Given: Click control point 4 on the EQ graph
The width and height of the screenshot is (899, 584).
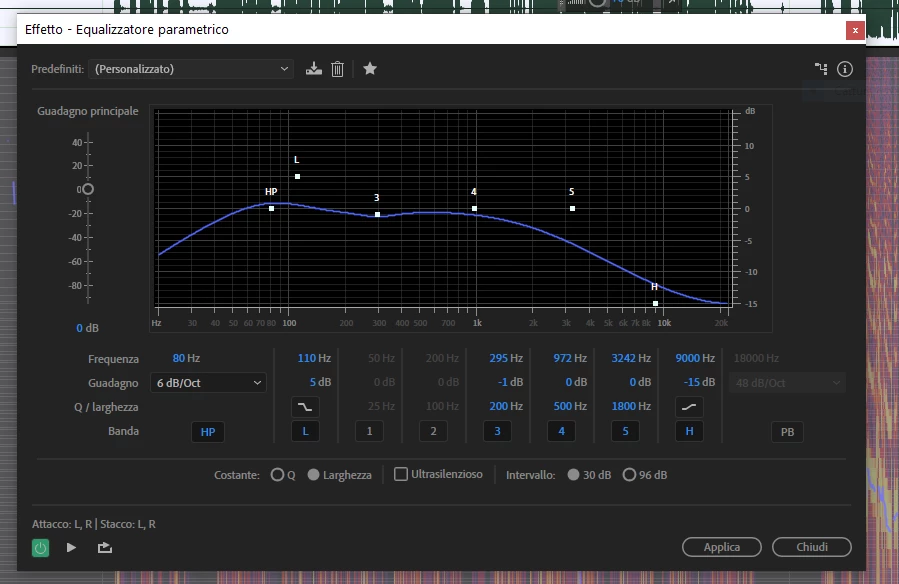Looking at the screenshot, I should [474, 209].
